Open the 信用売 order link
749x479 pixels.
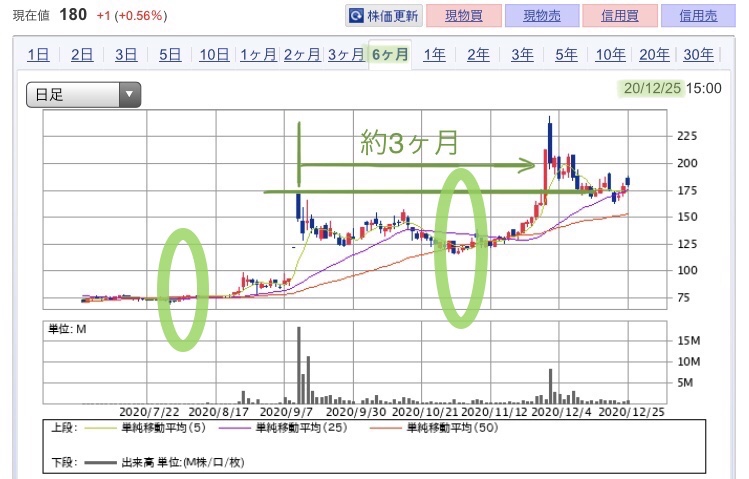698,16
